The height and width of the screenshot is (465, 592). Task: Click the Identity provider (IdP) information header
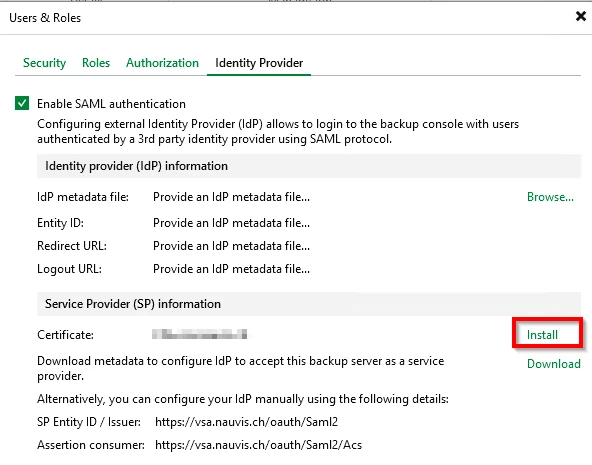(x=308, y=166)
